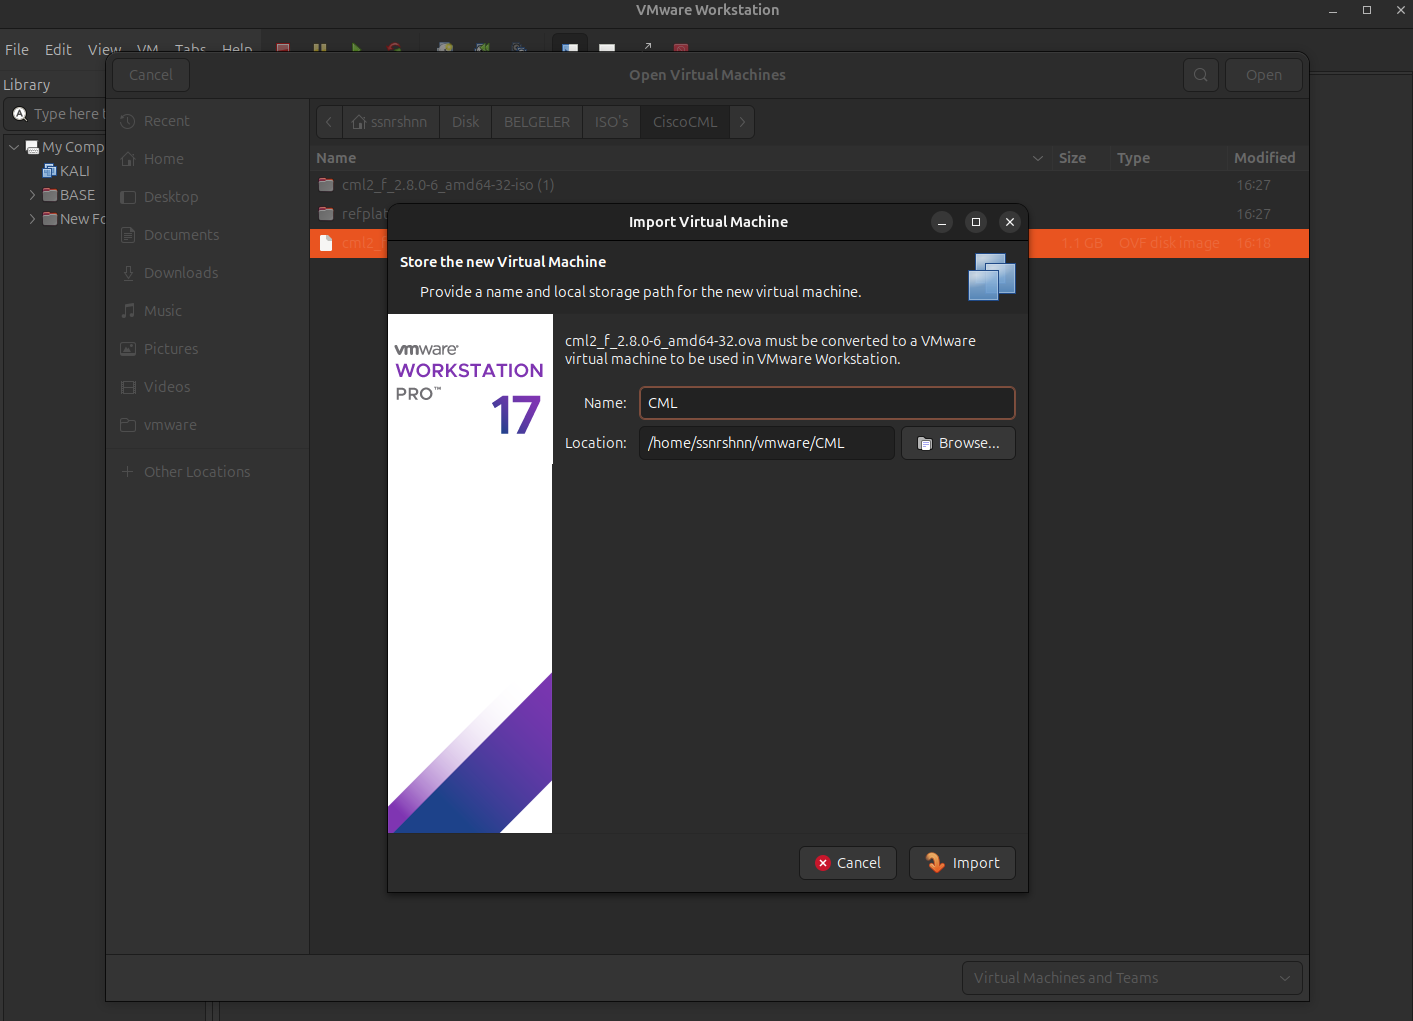Cancel the Import Virtual Machine dialog

coord(847,863)
